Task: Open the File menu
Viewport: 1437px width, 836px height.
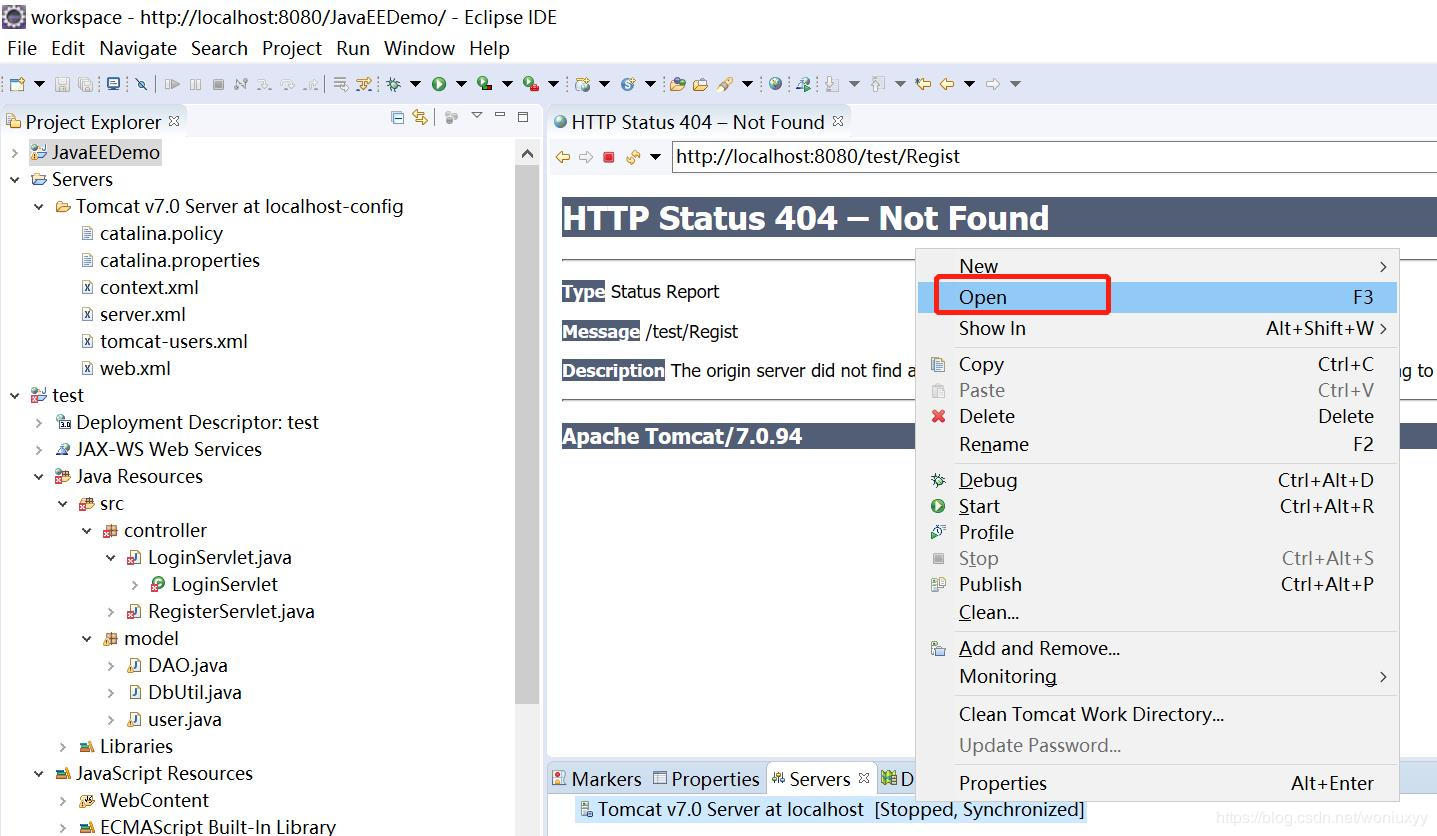Action: coord(22,48)
